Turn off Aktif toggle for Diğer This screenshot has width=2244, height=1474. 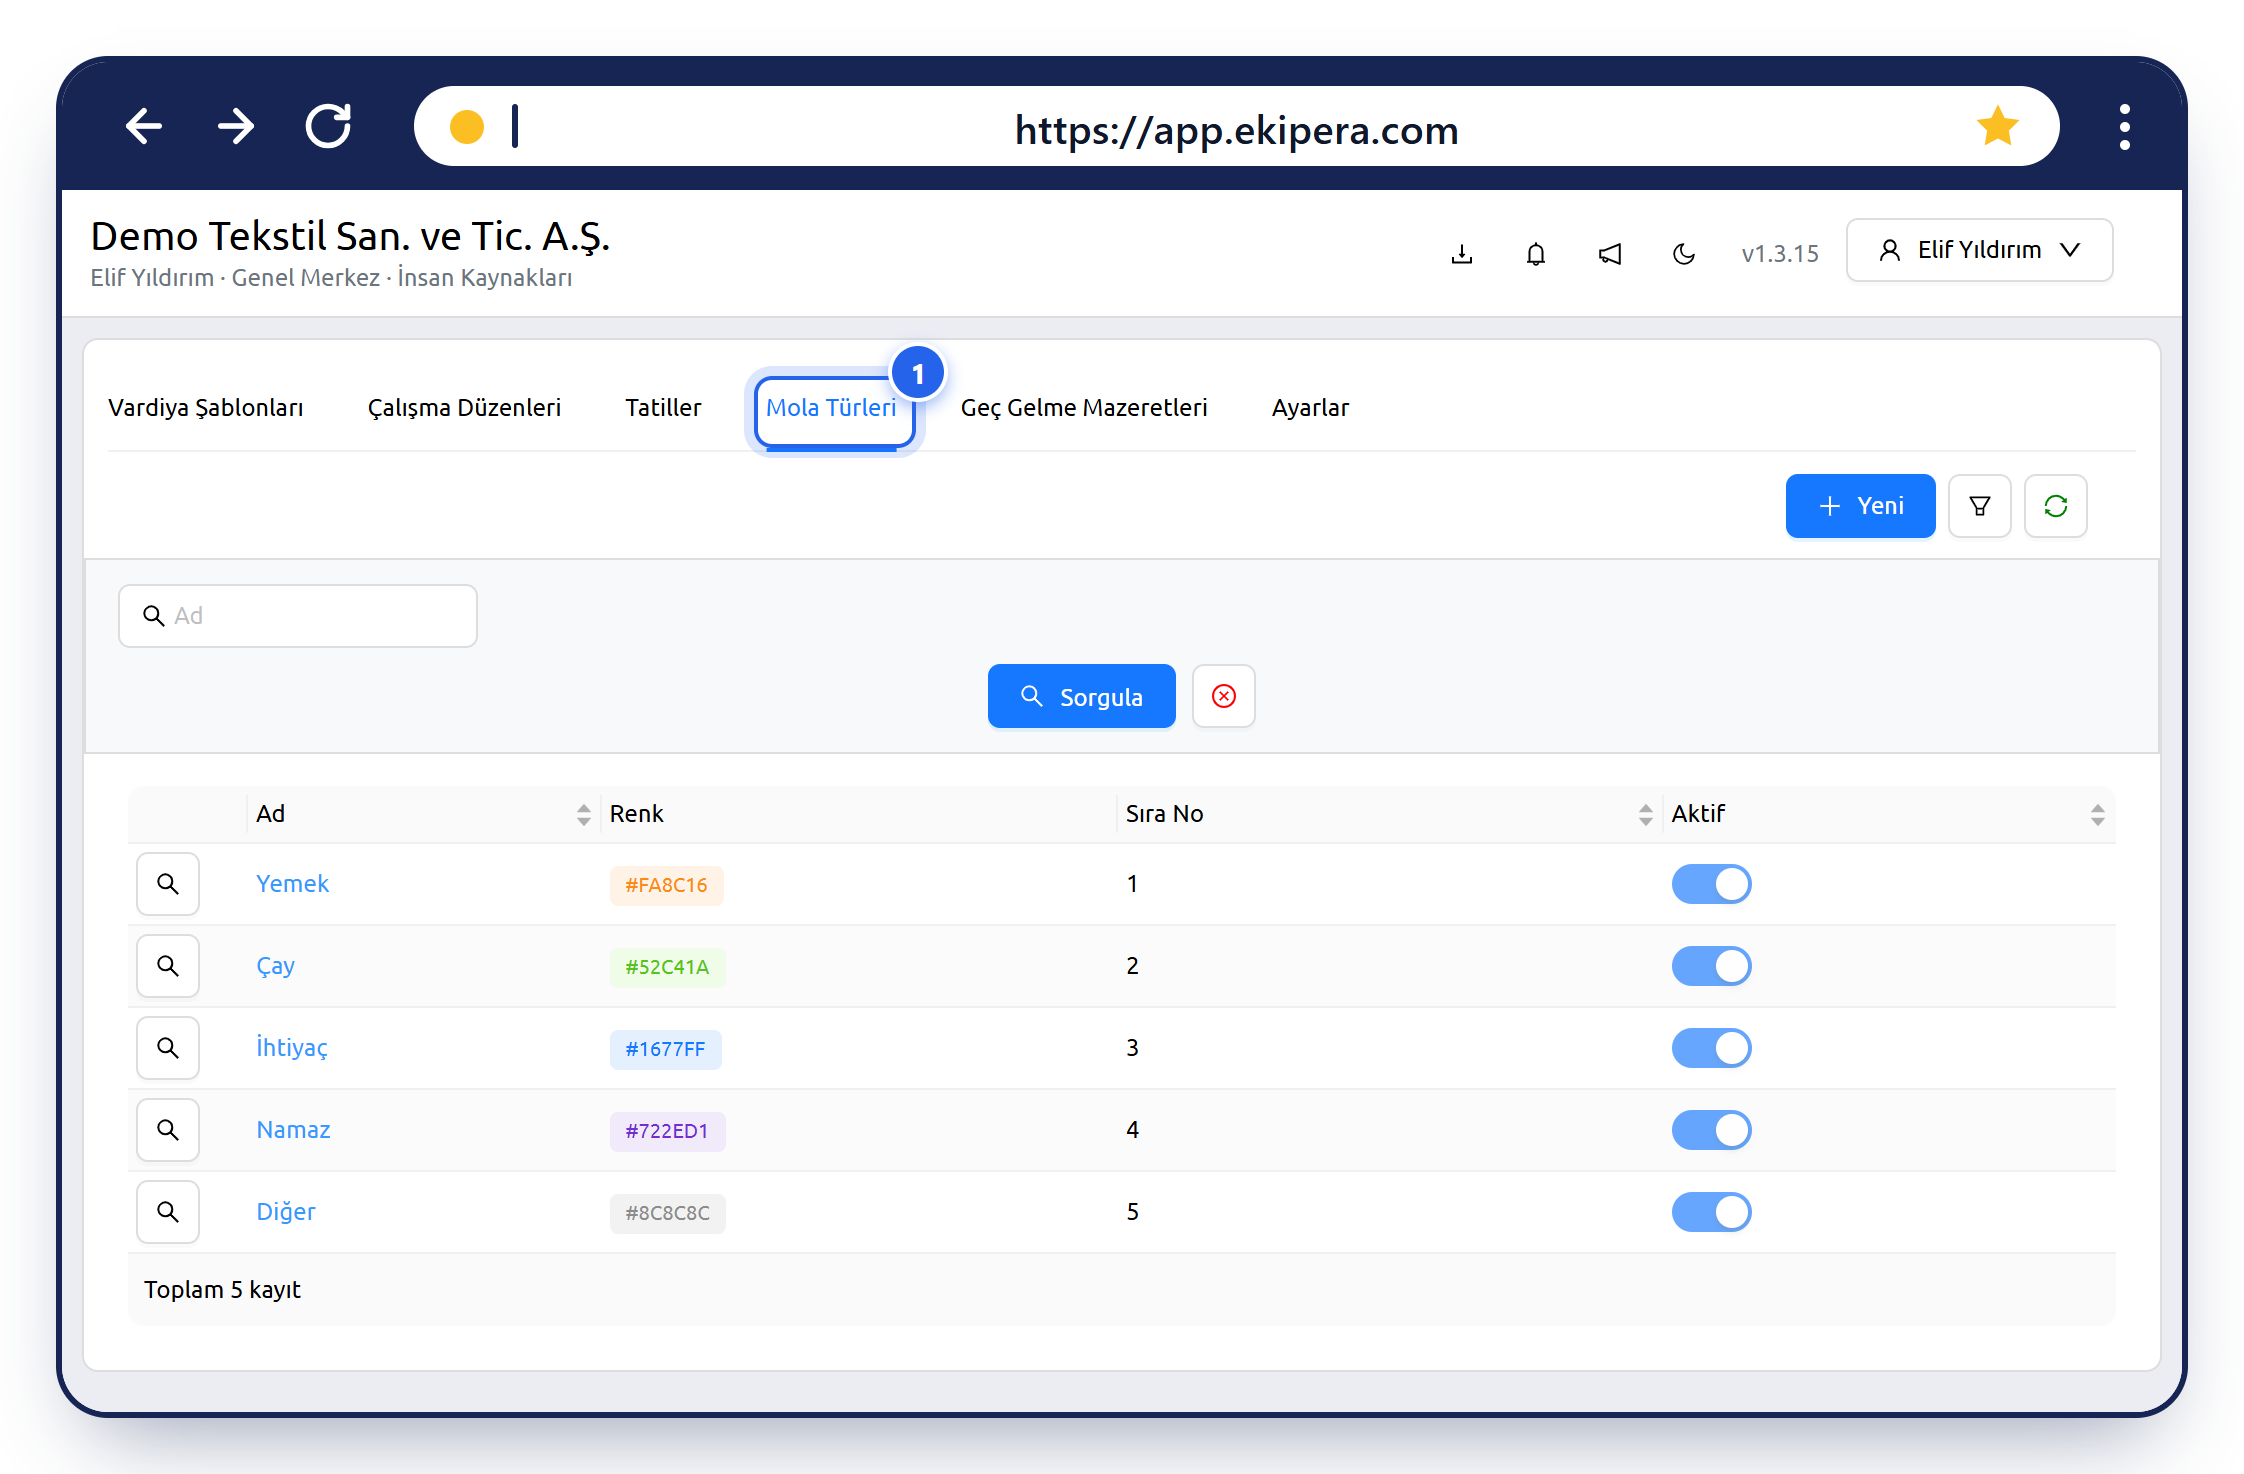pyautogui.click(x=1711, y=1212)
